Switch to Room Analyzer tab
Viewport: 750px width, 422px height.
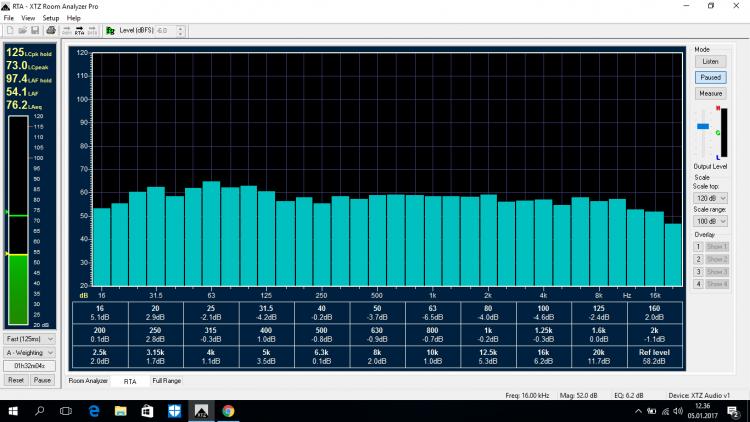88,381
